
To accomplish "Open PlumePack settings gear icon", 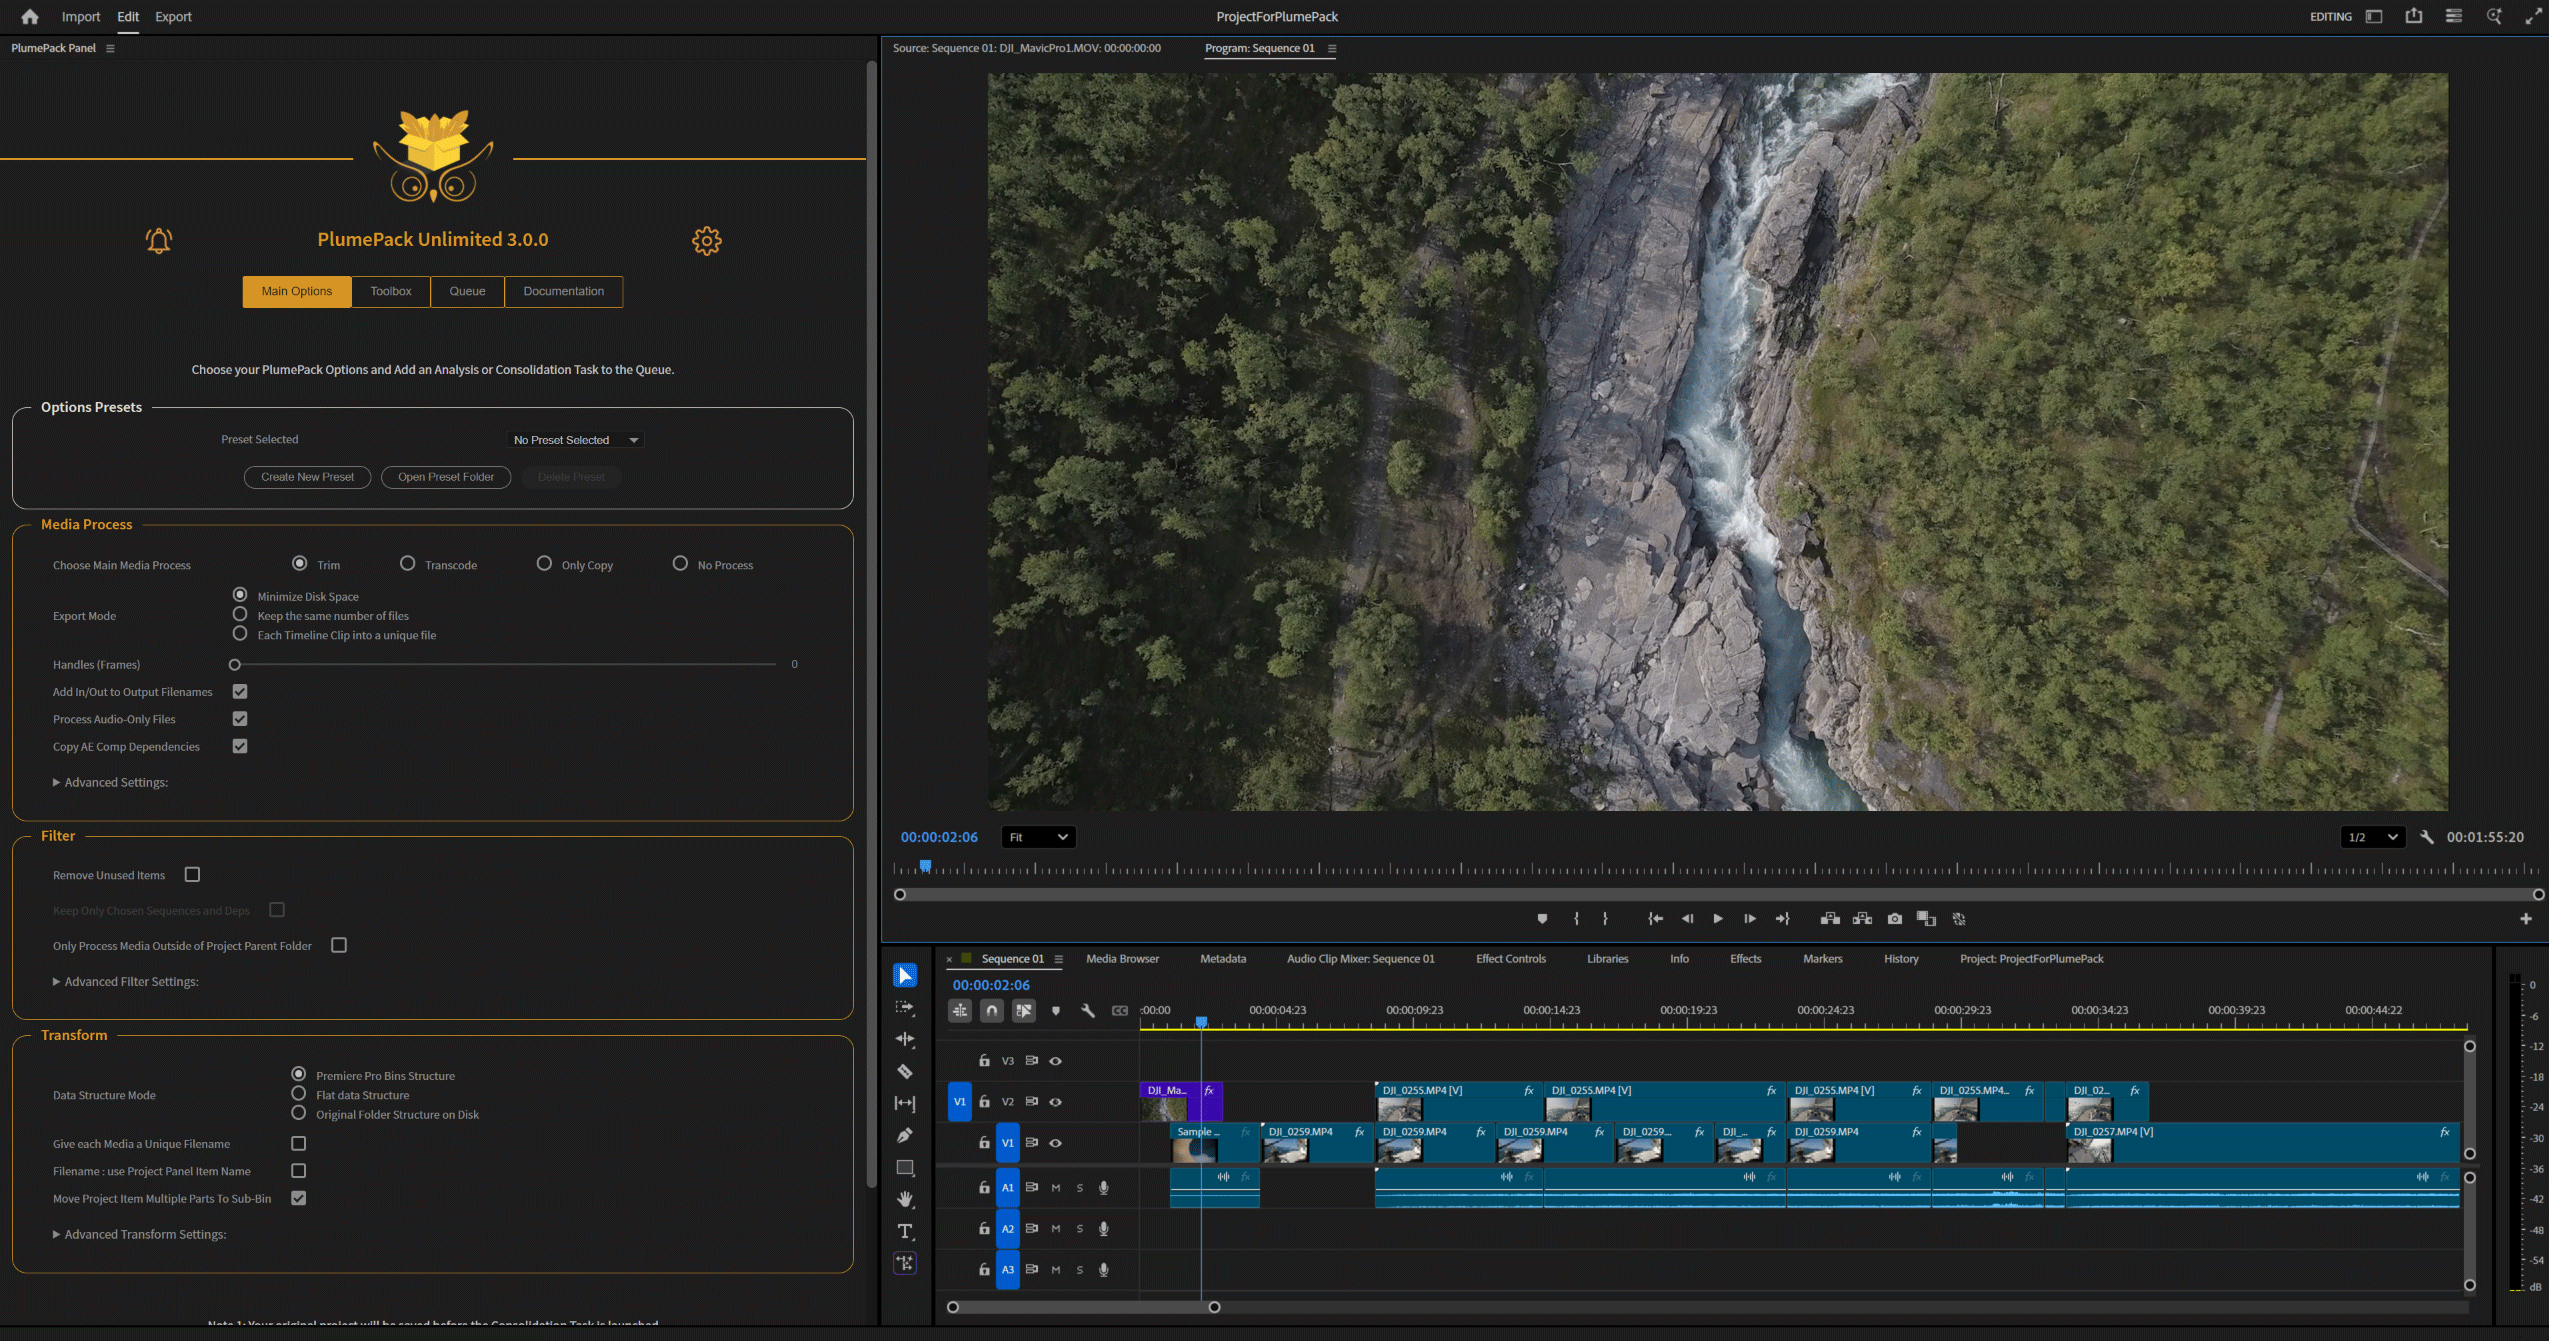I will click(706, 240).
